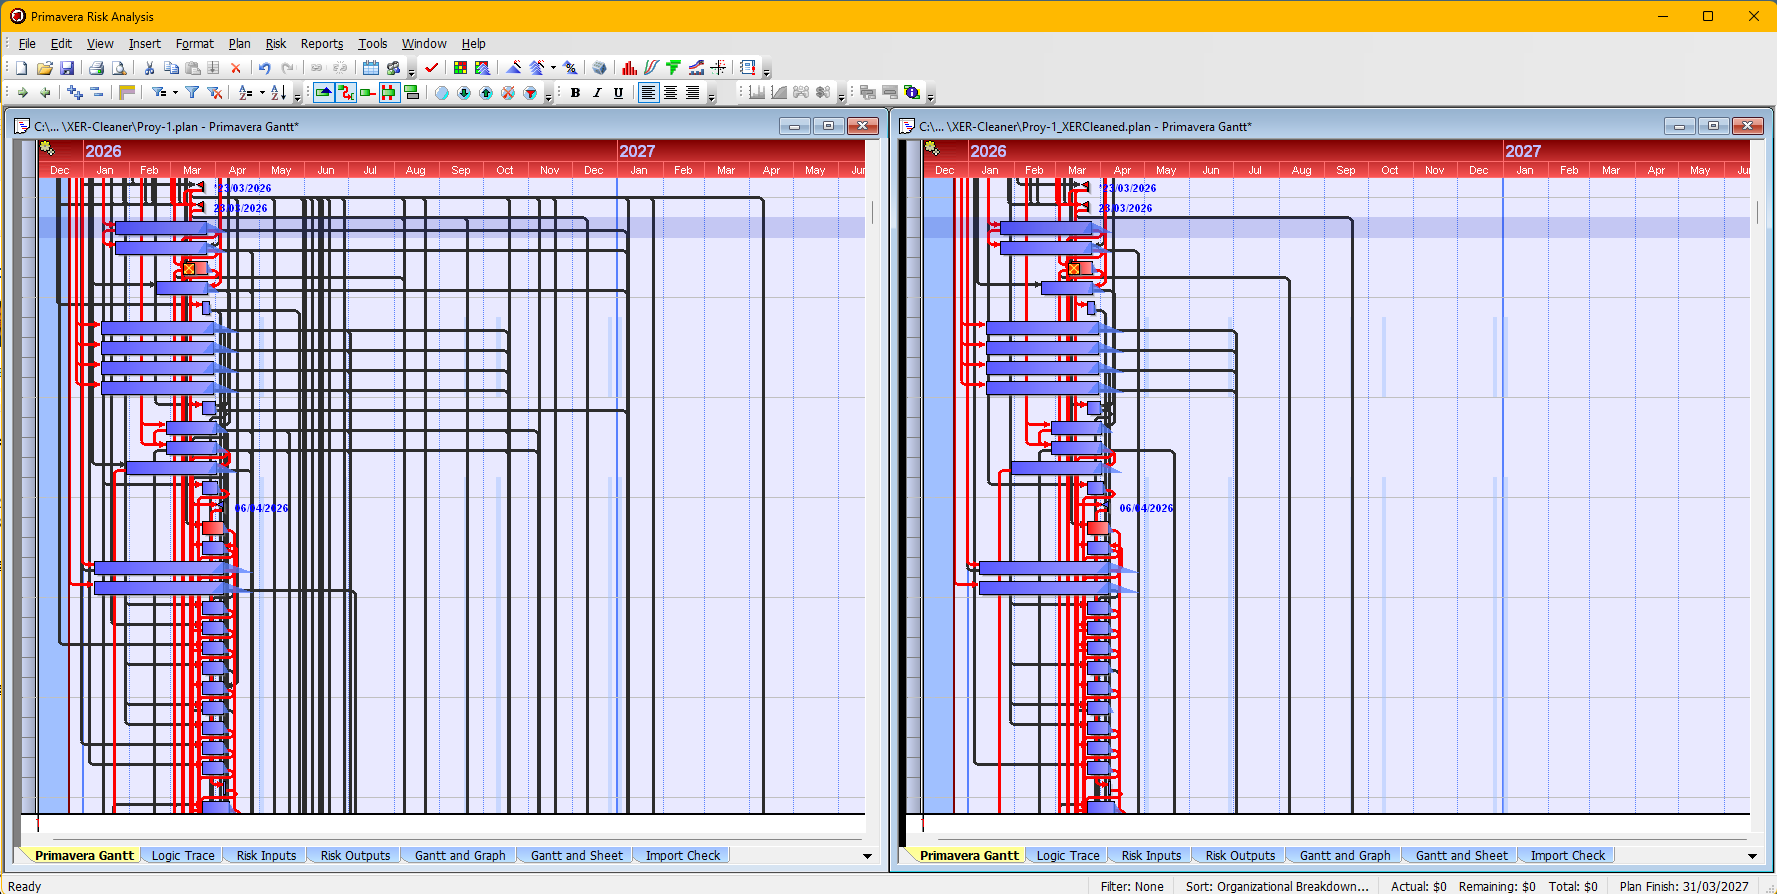The height and width of the screenshot is (894, 1777).
Task: Toggle center text alignment
Action: point(671,93)
